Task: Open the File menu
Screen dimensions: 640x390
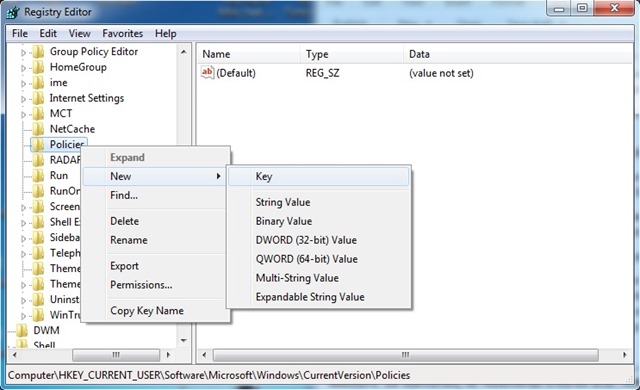Action: (20, 33)
